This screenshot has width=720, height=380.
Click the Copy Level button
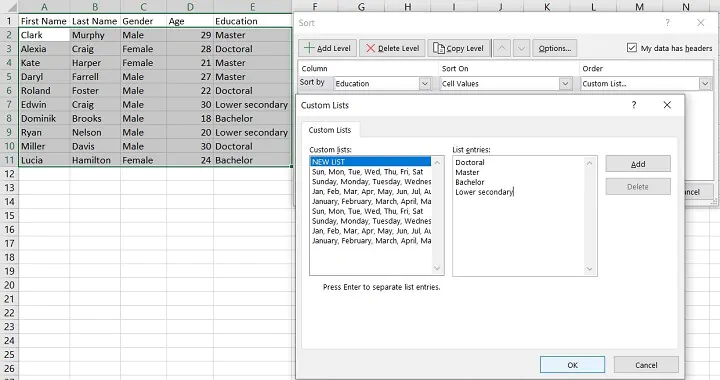click(x=459, y=48)
